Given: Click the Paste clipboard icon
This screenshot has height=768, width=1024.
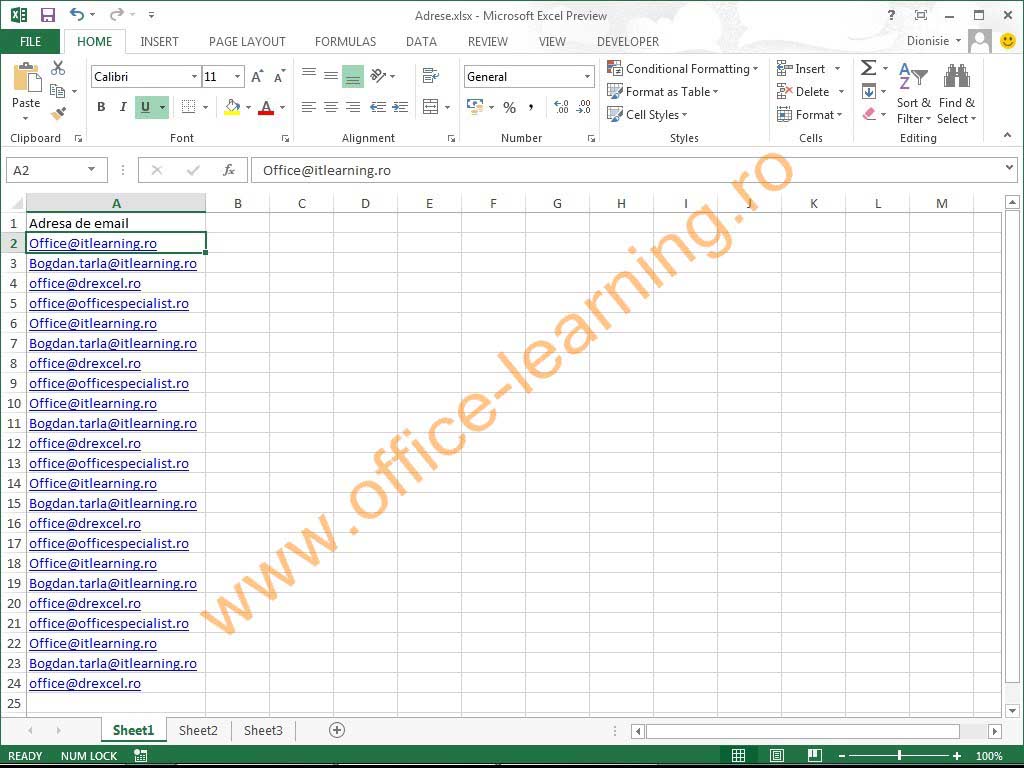Looking at the screenshot, I should pos(26,78).
